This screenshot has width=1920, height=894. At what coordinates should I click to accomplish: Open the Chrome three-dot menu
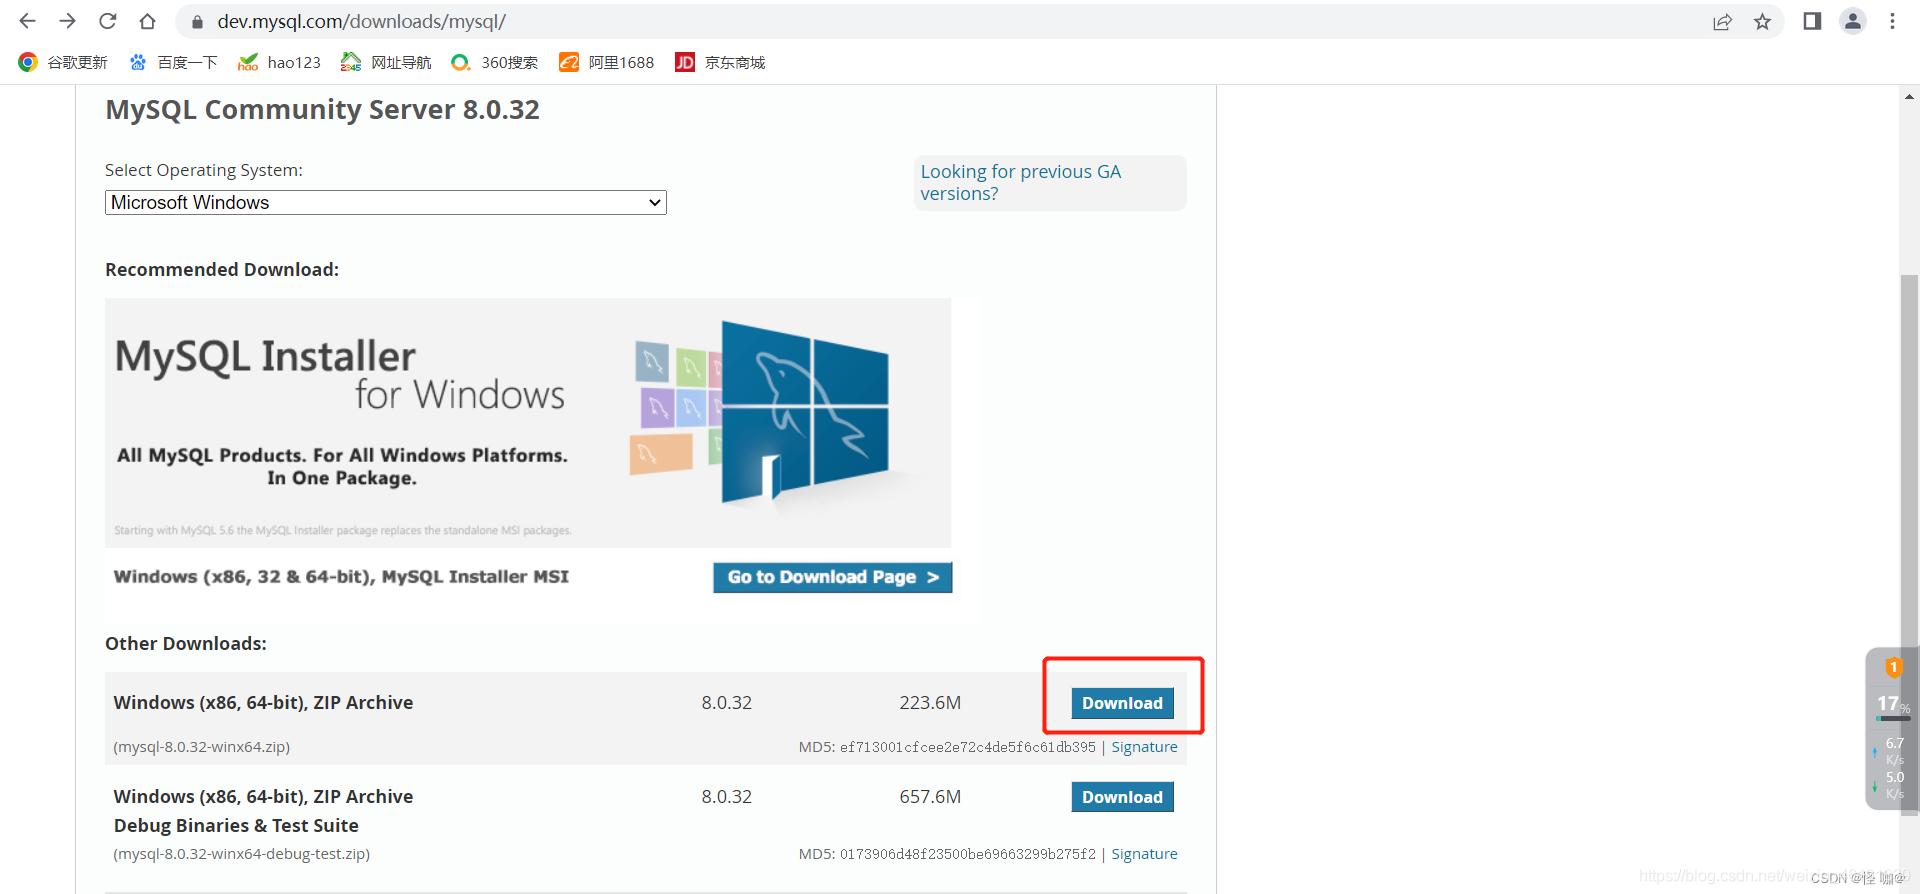(x=1892, y=21)
